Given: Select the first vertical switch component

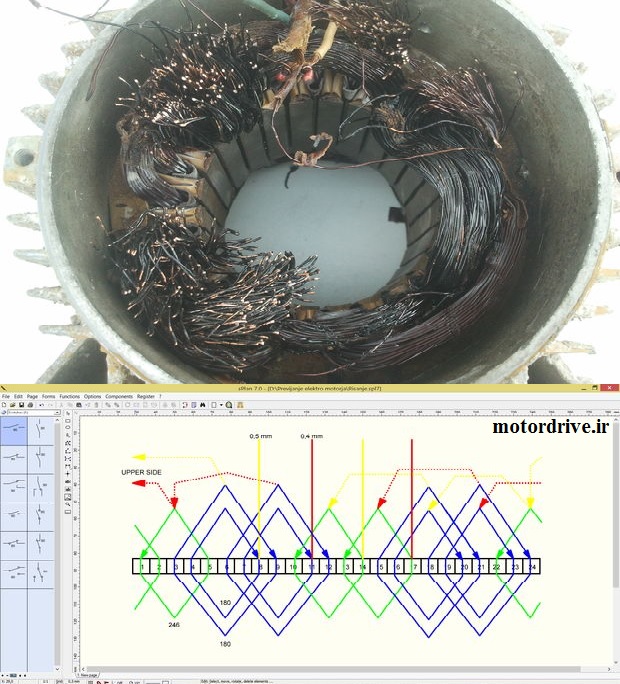Looking at the screenshot, I should [x=41, y=431].
